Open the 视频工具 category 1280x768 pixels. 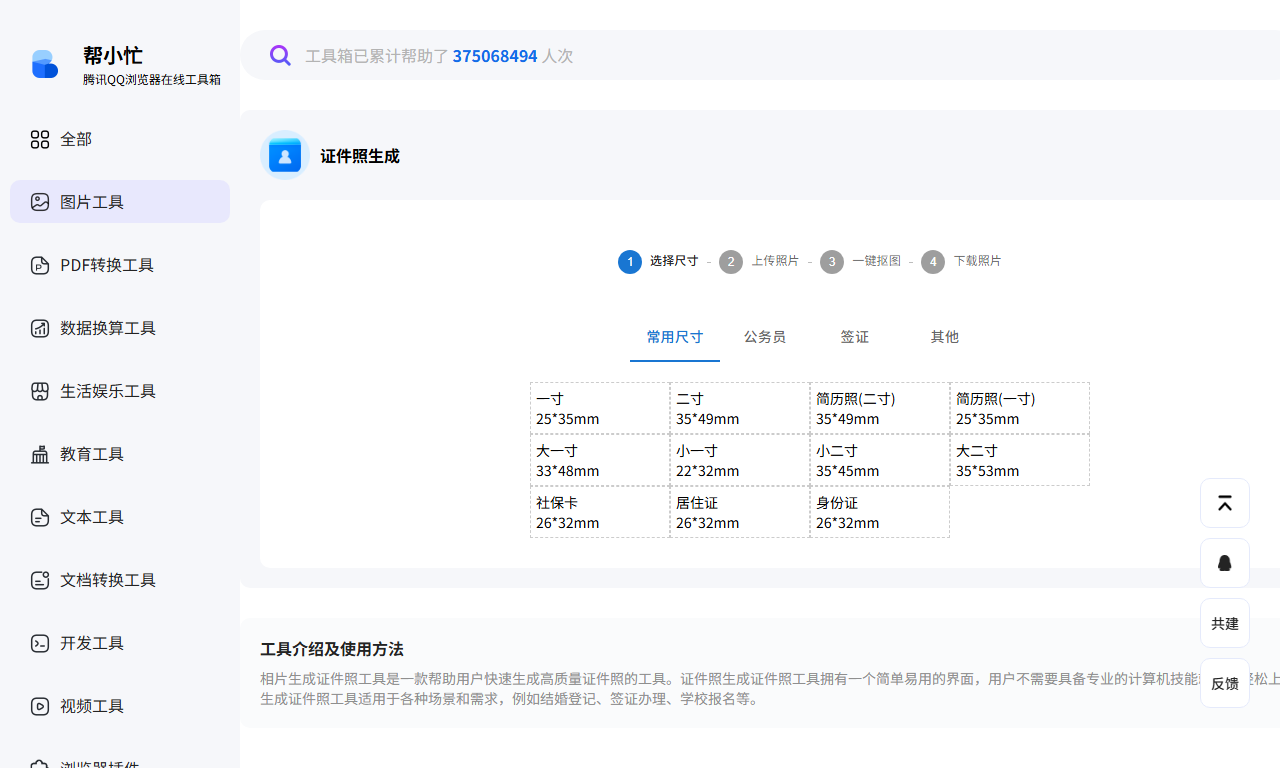click(120, 706)
